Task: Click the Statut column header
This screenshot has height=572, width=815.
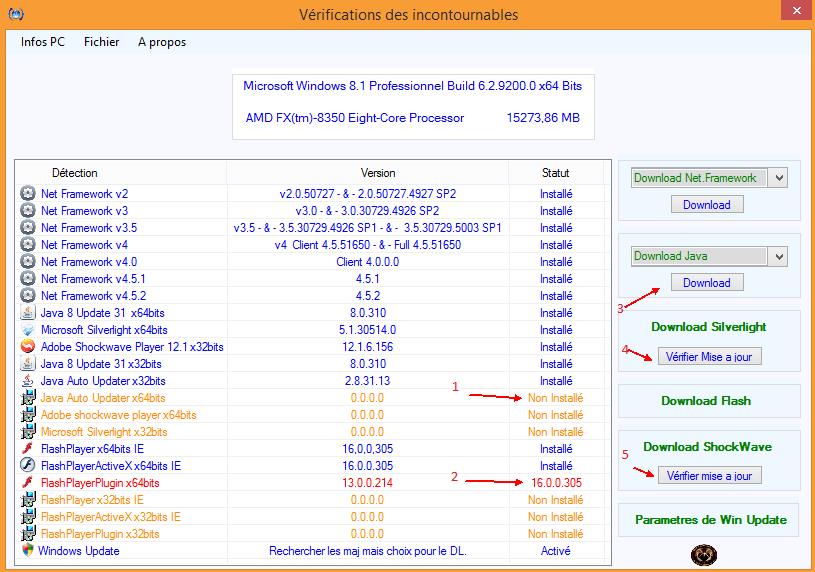Action: 556,173
